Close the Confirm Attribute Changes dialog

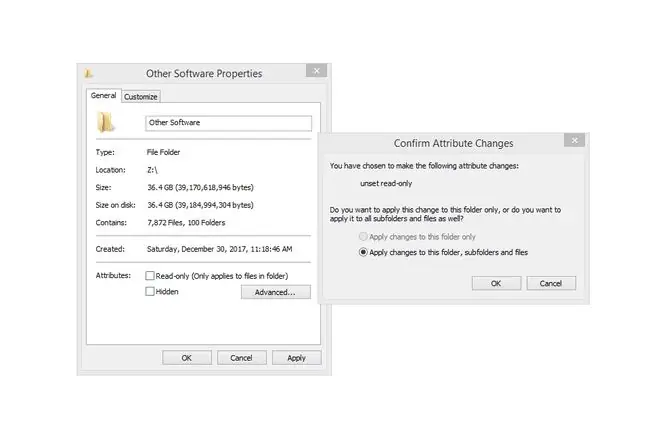pos(575,140)
